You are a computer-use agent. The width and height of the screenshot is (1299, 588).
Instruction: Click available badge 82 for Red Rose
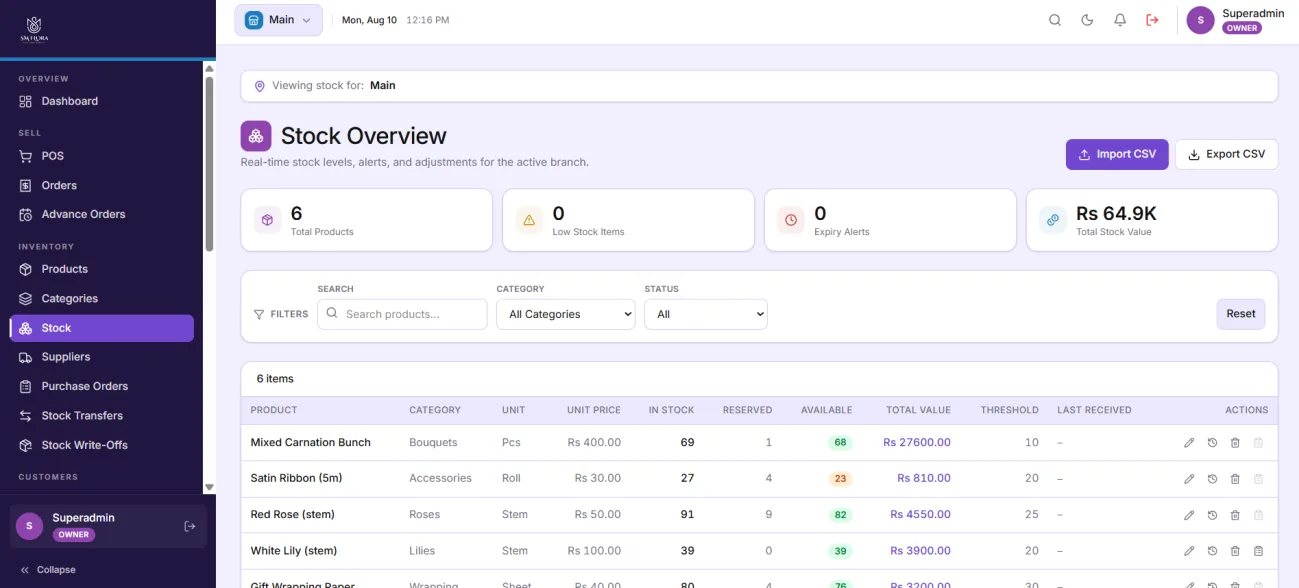pyautogui.click(x=840, y=515)
